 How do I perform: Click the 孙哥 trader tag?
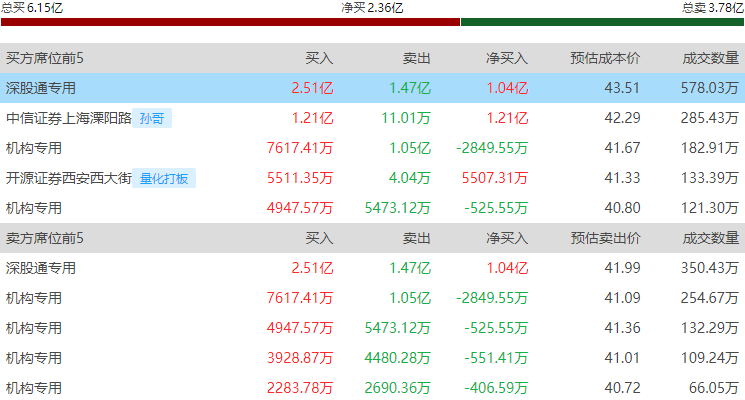click(152, 118)
